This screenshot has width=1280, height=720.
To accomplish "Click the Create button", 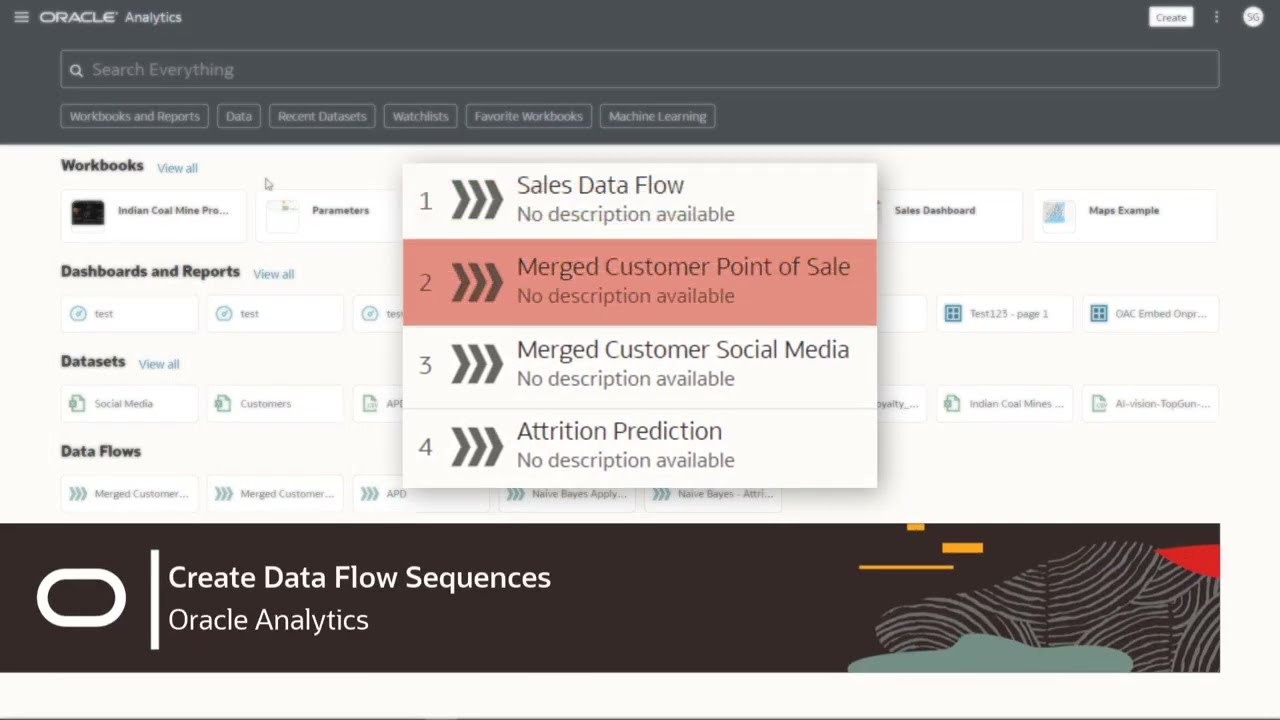I will pos(1171,17).
